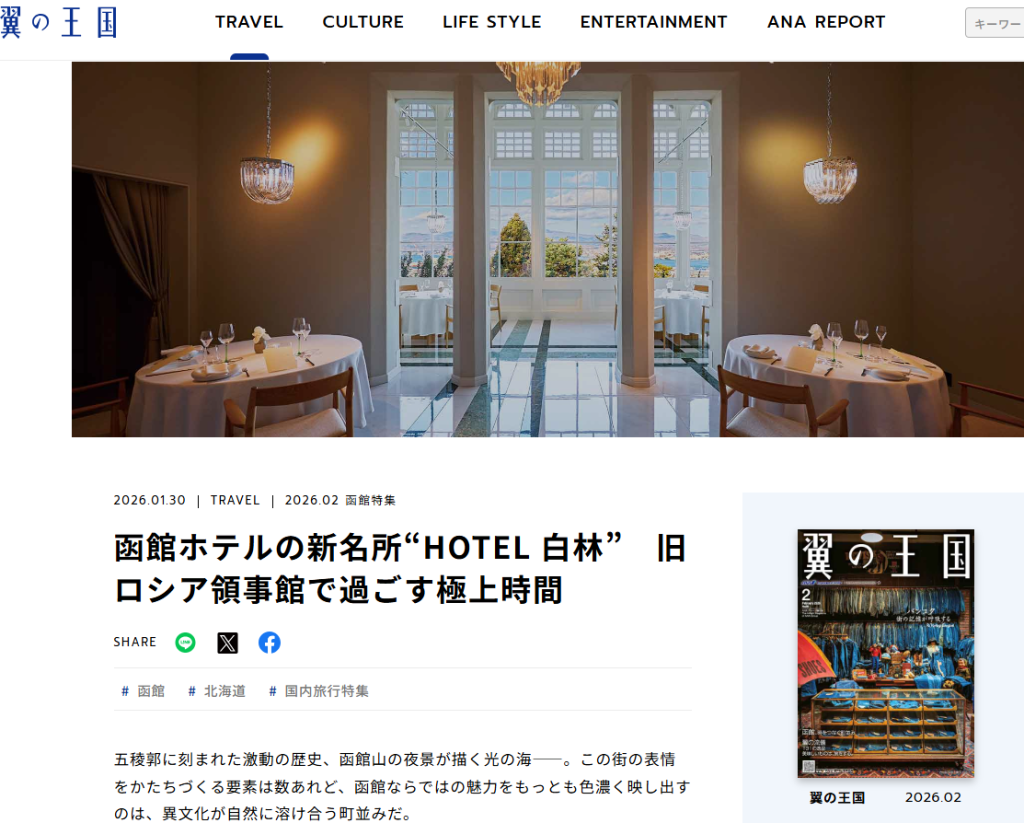Click the hotel dining room hero image
Viewport: 1024px width, 823px height.
pos(548,249)
